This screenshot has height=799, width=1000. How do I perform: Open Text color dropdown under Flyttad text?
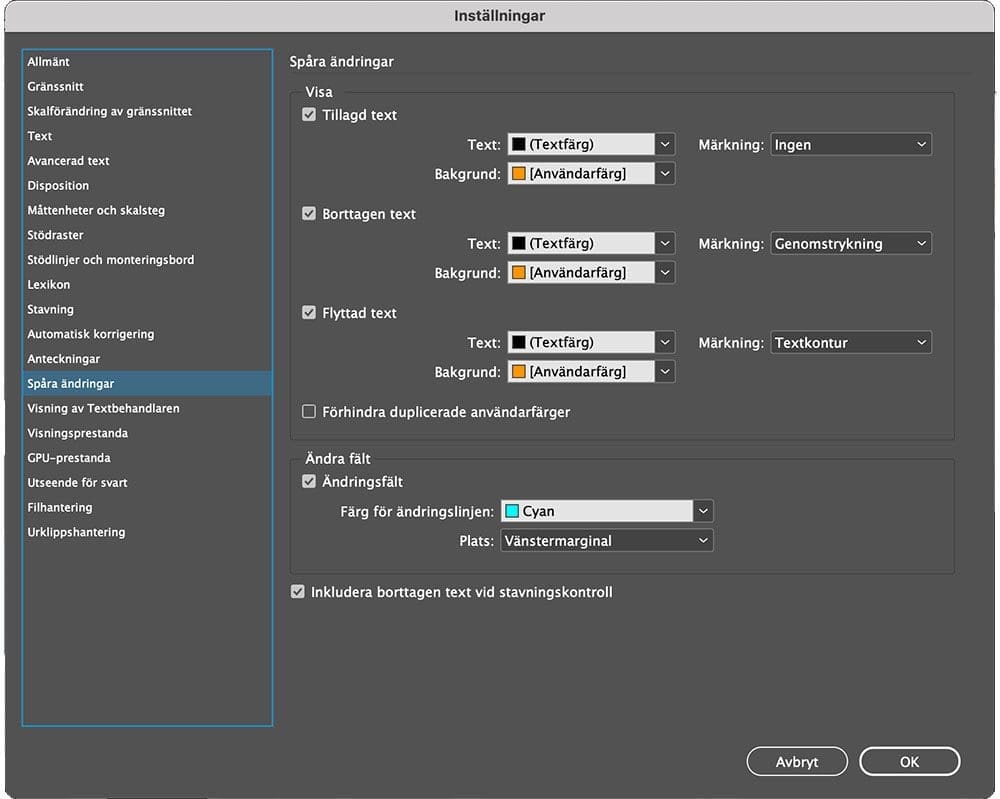591,342
